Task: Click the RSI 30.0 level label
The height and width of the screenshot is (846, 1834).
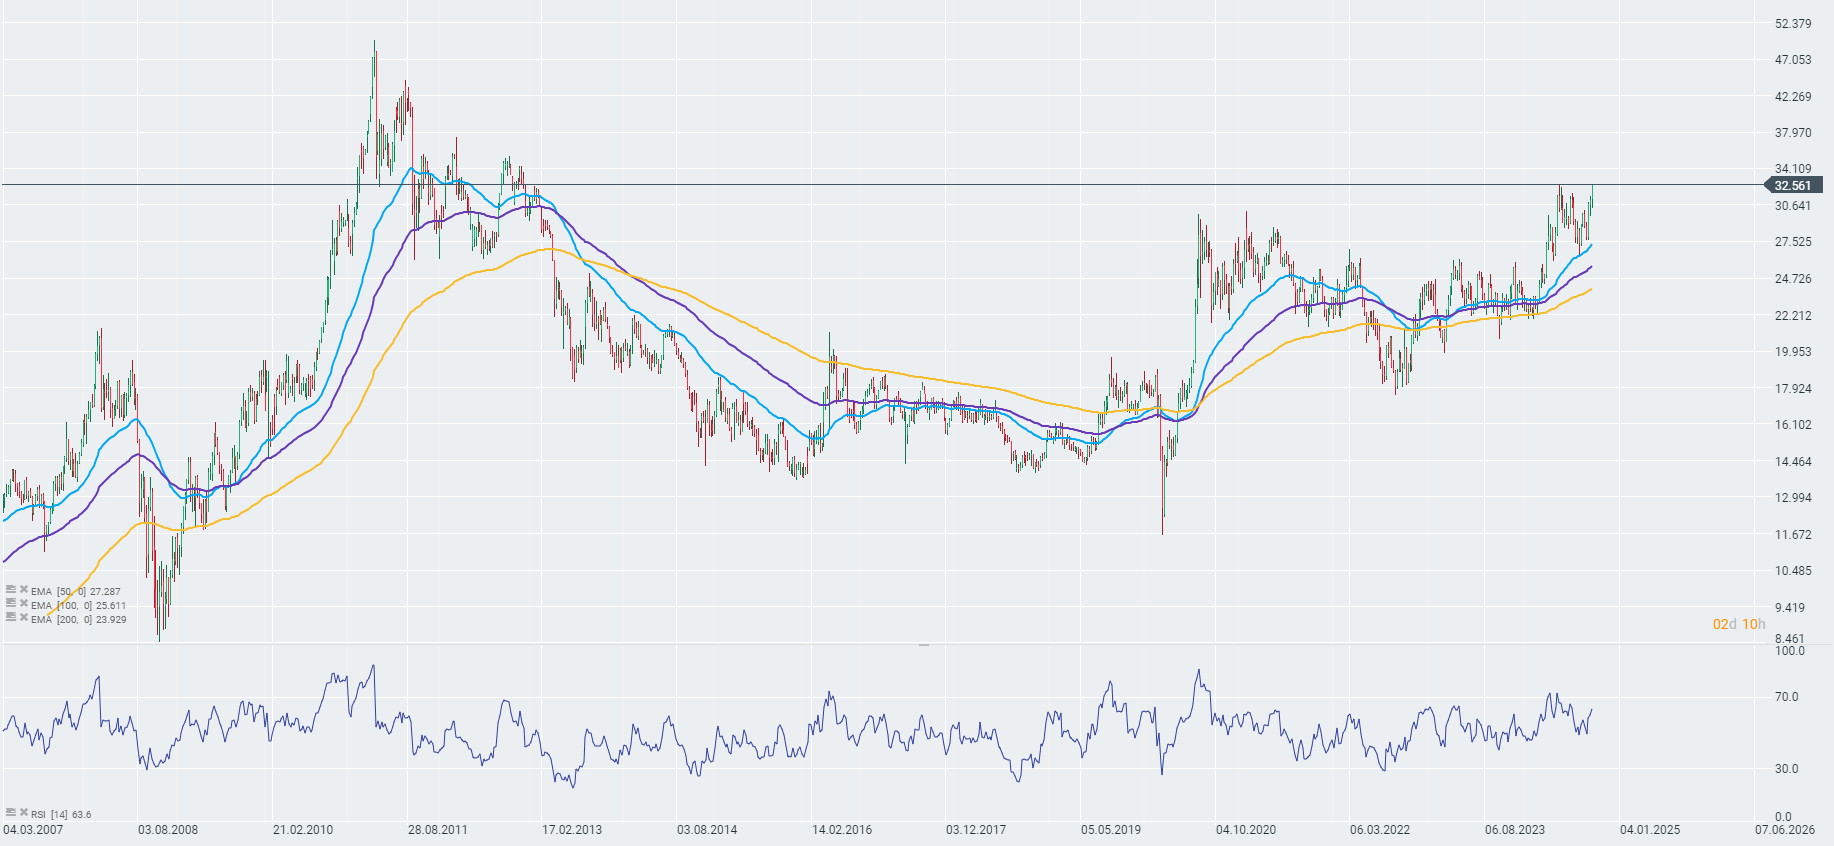Action: tap(1786, 769)
